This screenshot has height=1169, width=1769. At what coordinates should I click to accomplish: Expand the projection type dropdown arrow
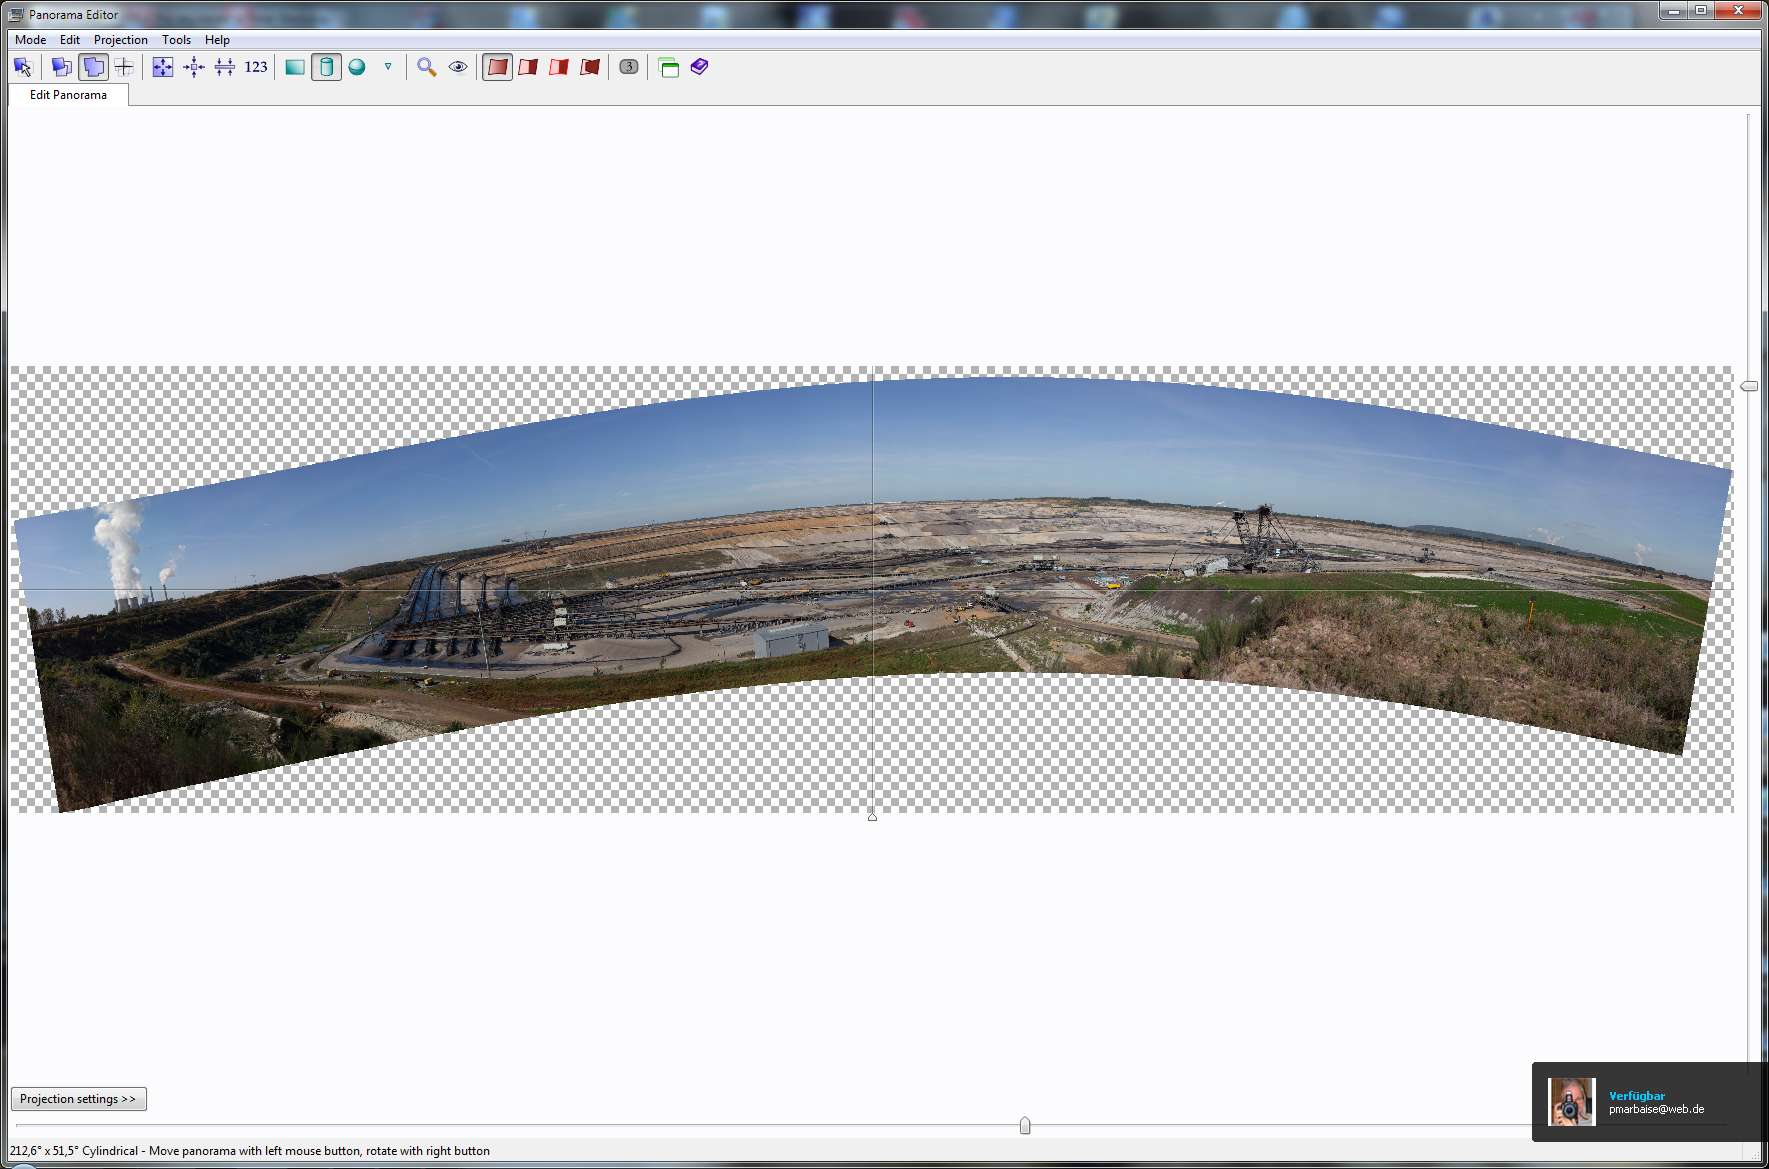[x=388, y=67]
